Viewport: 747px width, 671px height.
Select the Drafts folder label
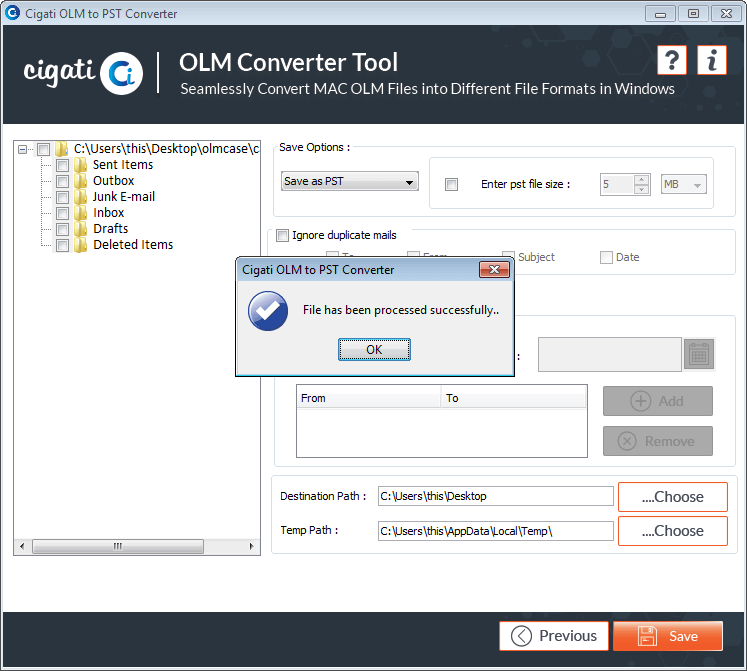click(x=111, y=229)
